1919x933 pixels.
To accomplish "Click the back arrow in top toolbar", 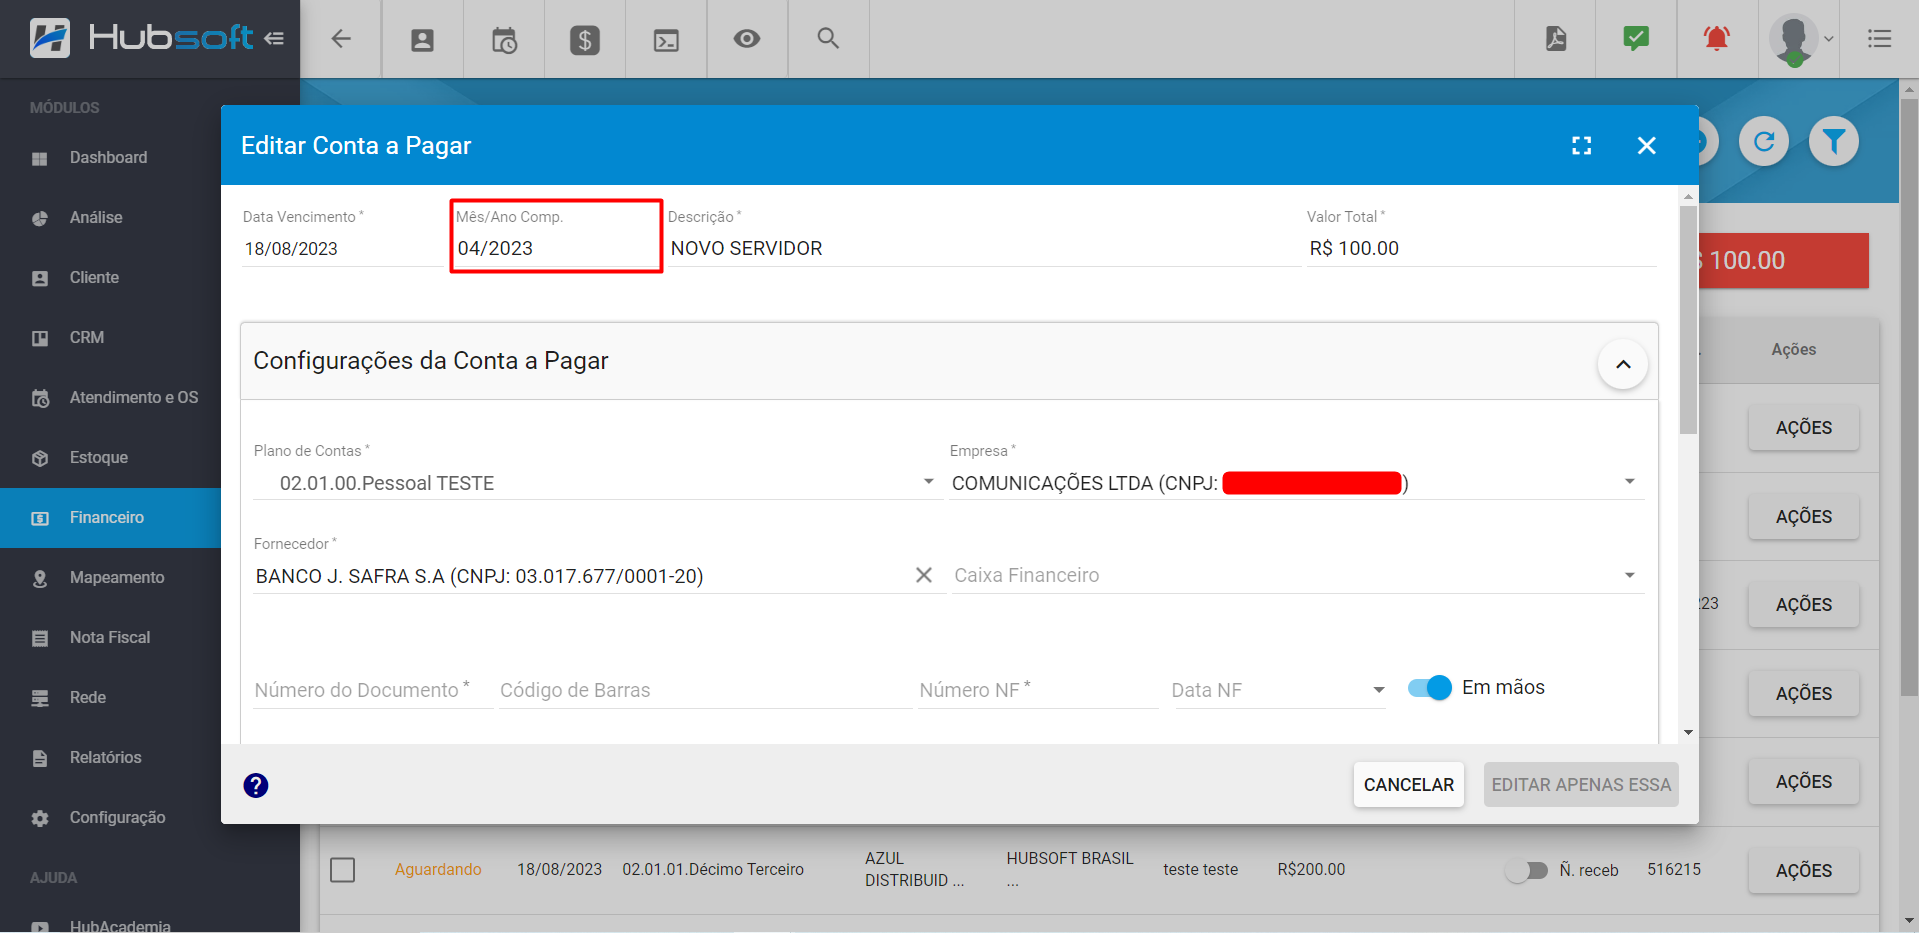I will point(341,39).
